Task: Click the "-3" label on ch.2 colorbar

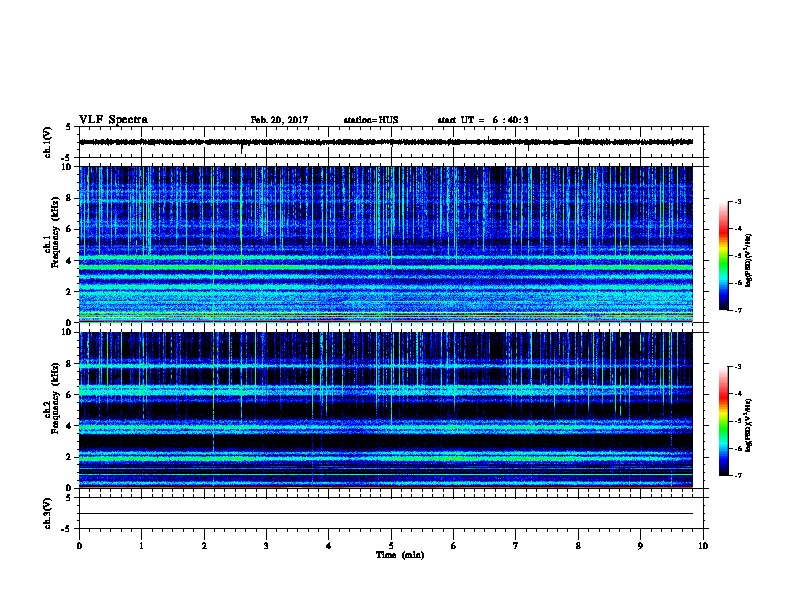Action: coord(737,367)
